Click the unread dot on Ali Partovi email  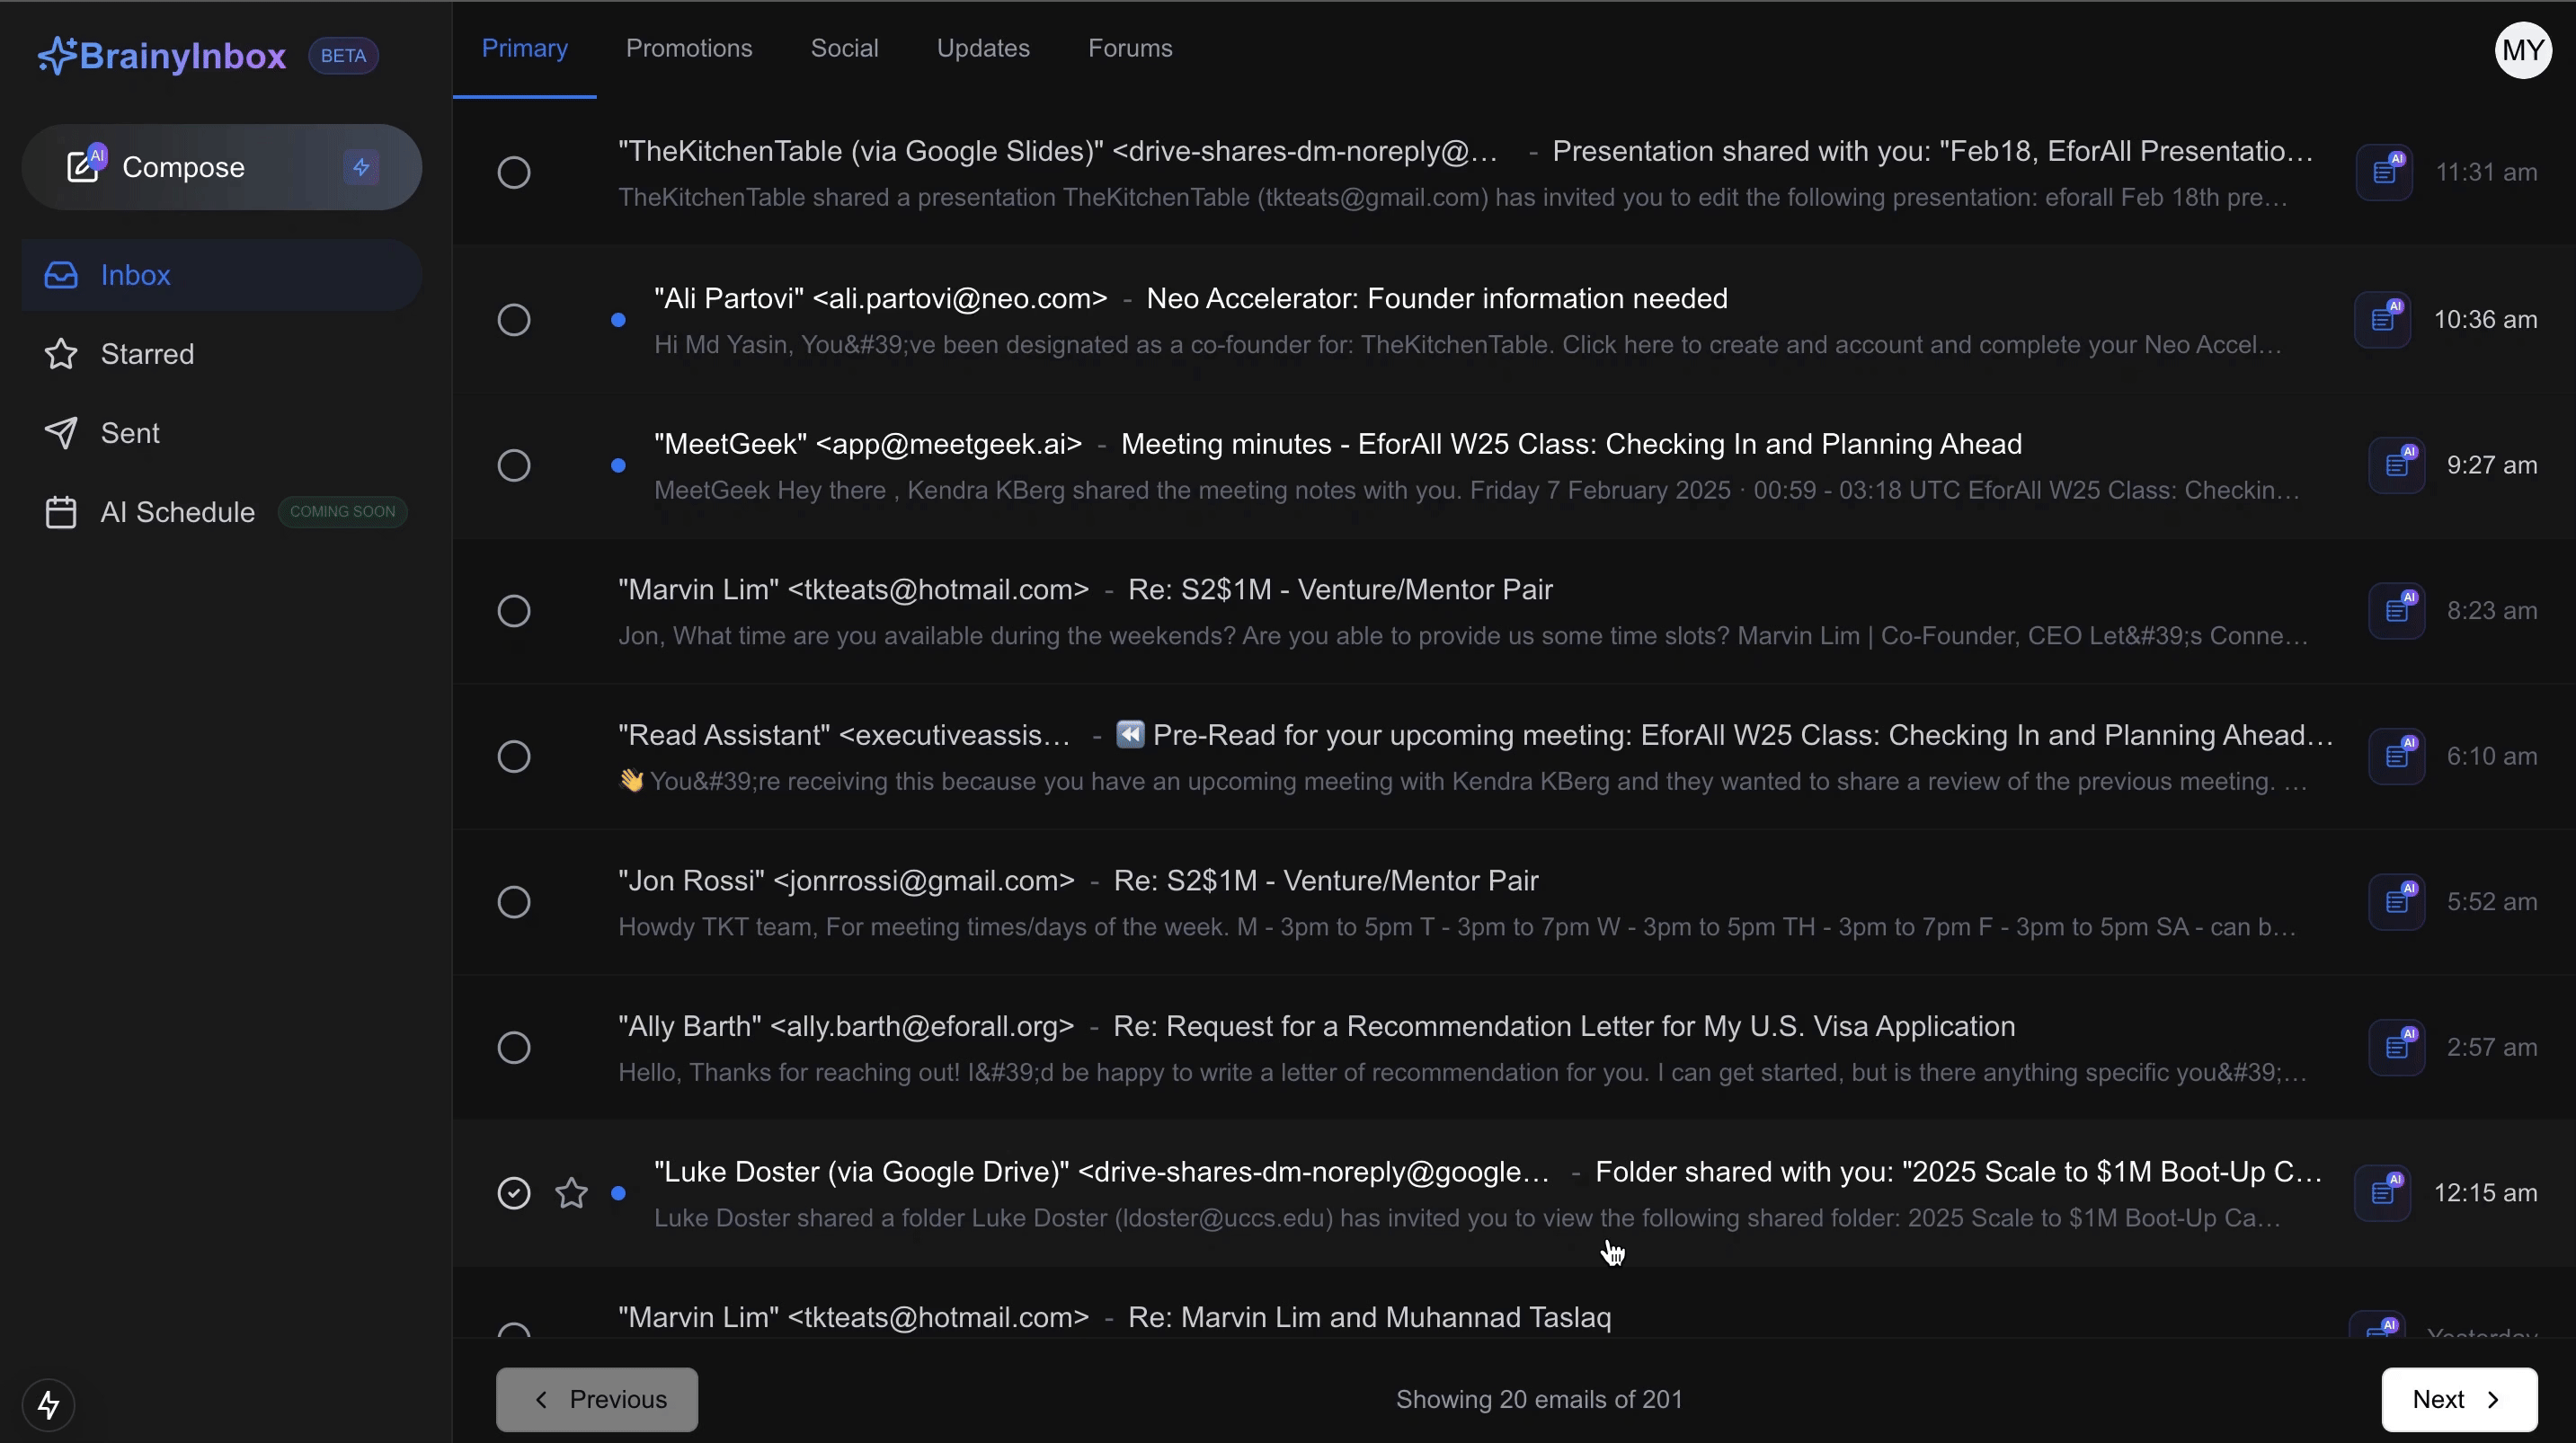pyautogui.click(x=618, y=320)
